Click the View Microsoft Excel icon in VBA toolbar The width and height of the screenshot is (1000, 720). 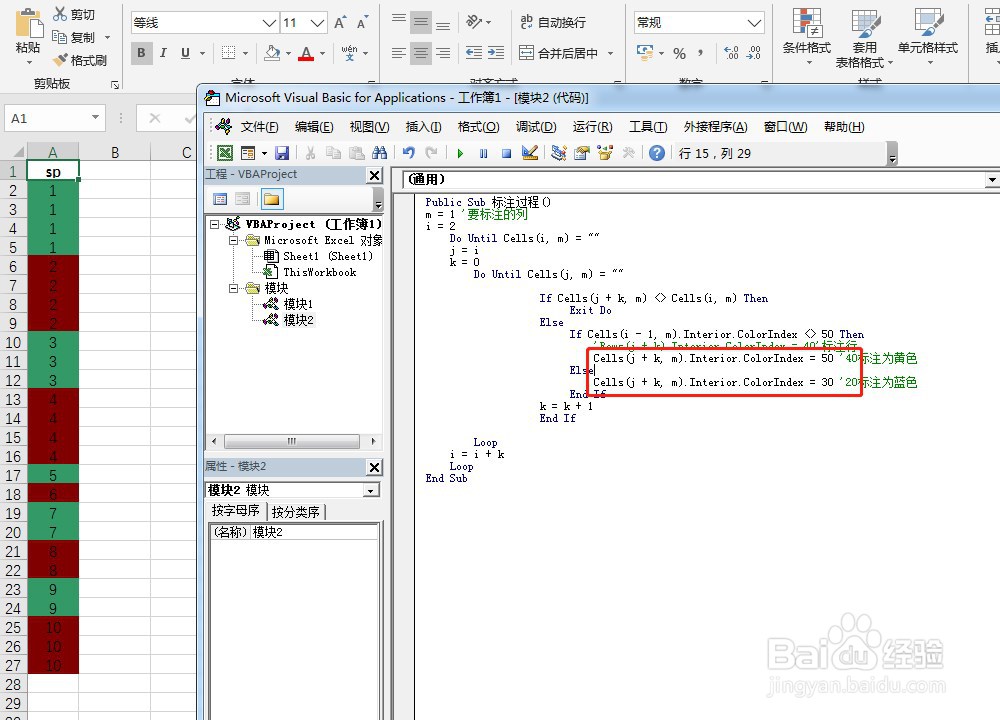224,153
